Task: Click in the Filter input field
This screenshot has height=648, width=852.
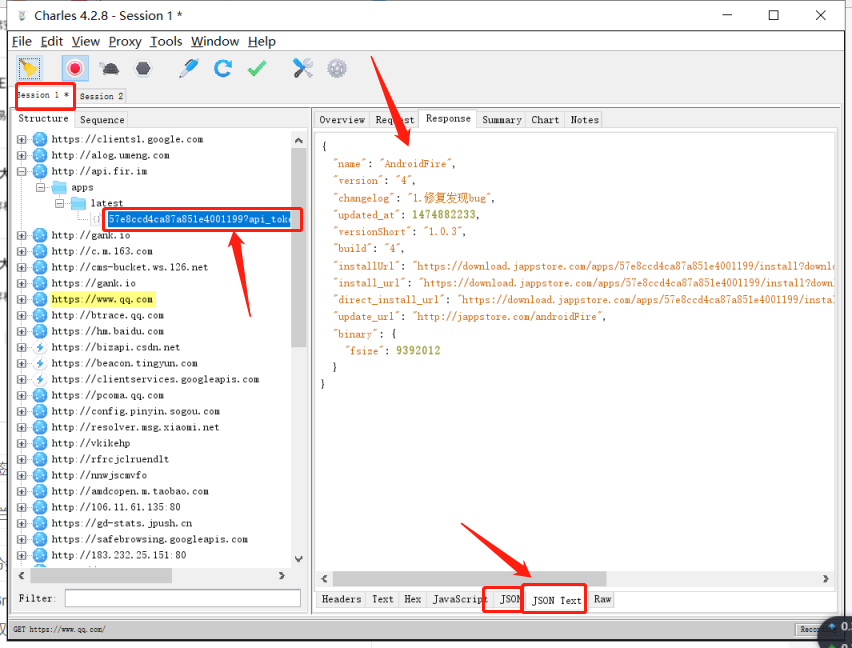Action: coord(183,598)
